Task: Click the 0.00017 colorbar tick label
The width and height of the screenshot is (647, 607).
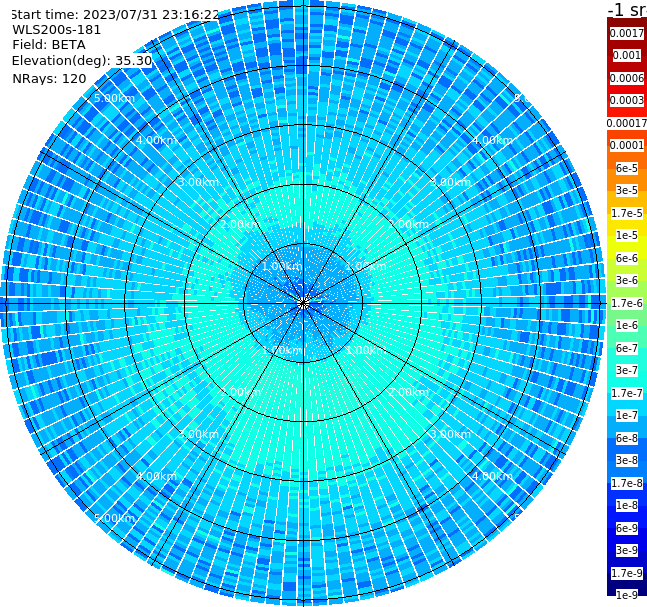Action: coord(627,123)
